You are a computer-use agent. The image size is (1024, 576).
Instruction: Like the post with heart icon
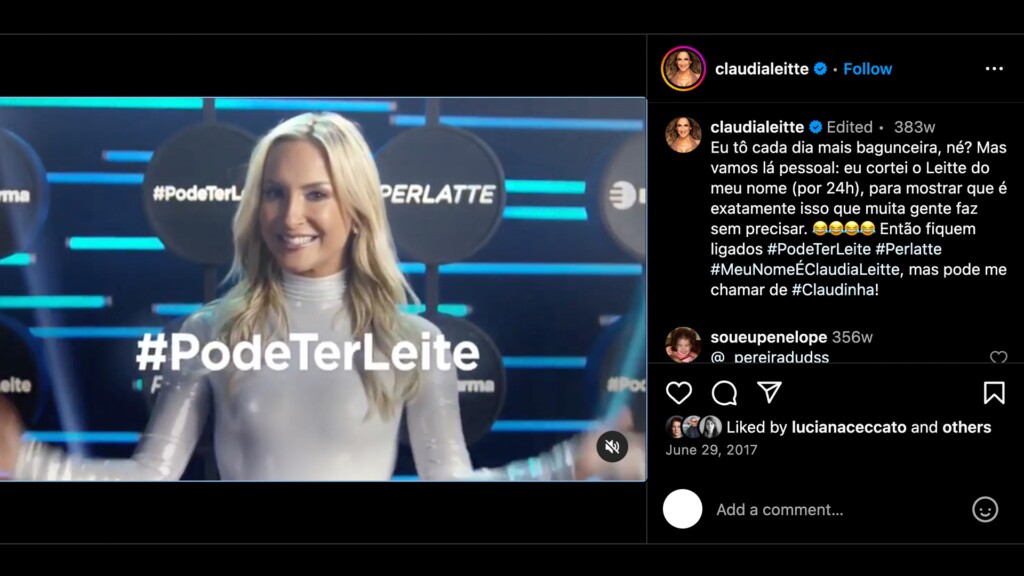(x=679, y=392)
